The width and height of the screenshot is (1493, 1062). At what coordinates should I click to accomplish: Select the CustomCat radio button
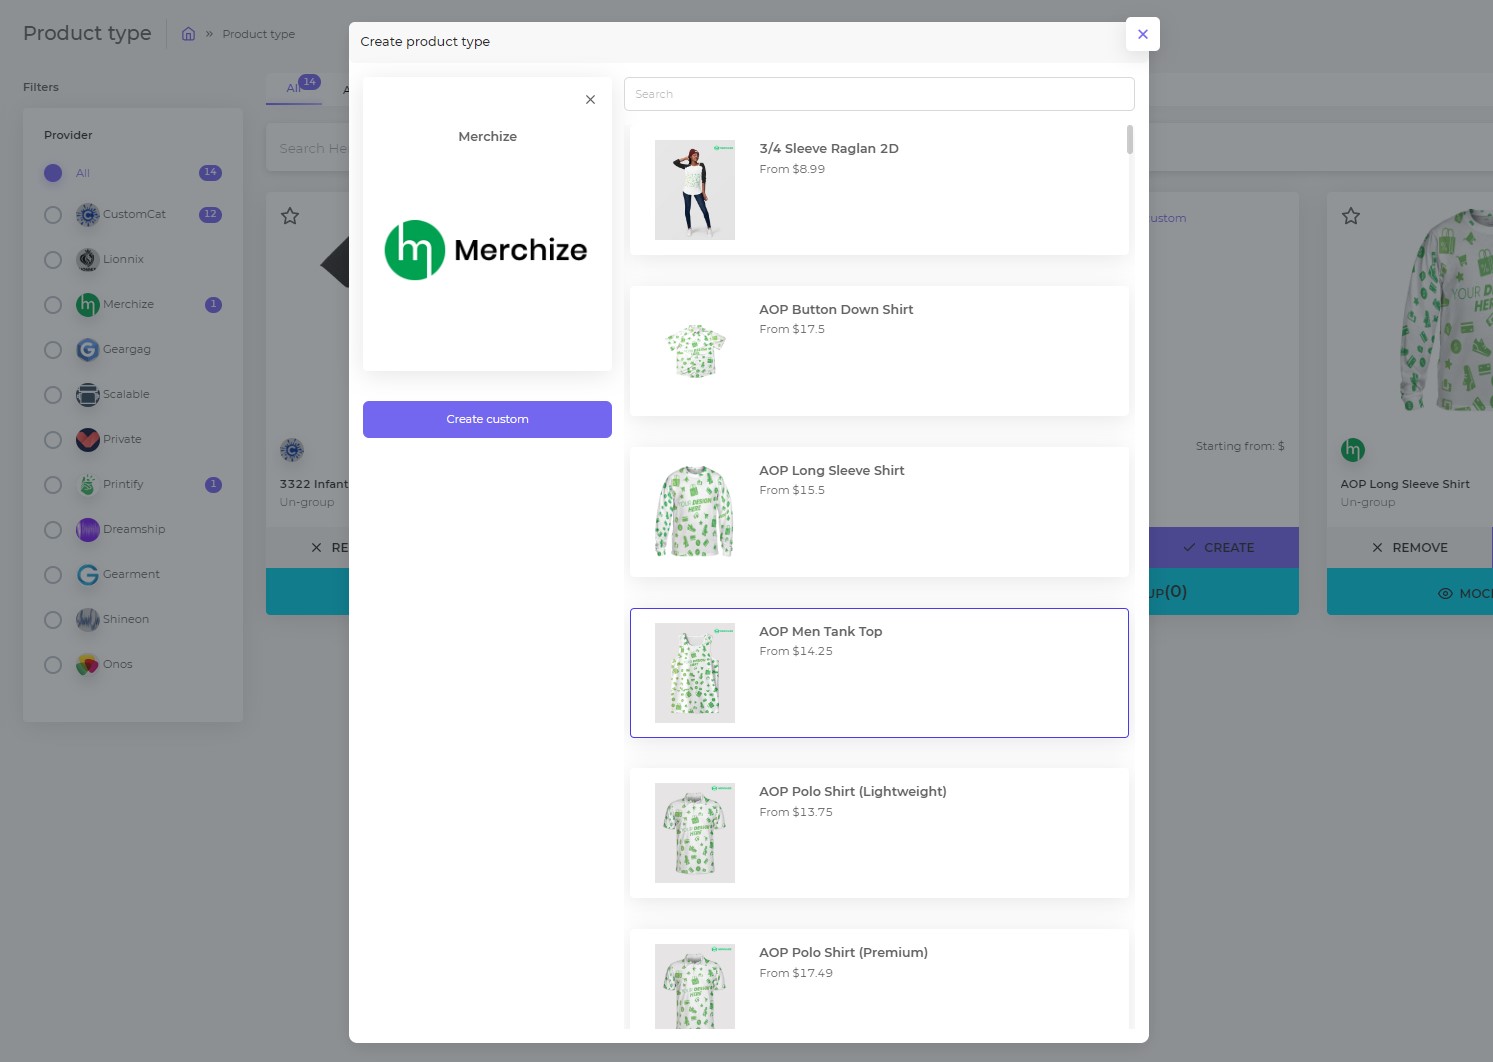point(53,215)
